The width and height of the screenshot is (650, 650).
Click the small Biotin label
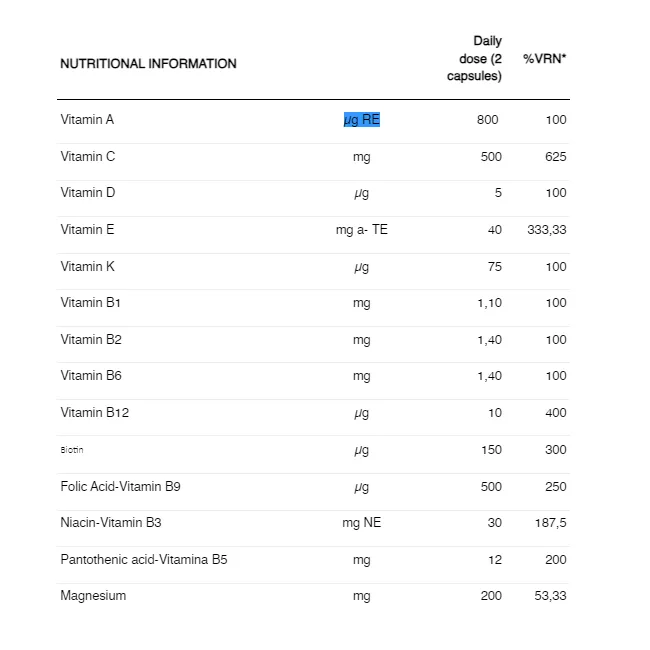click(x=72, y=450)
